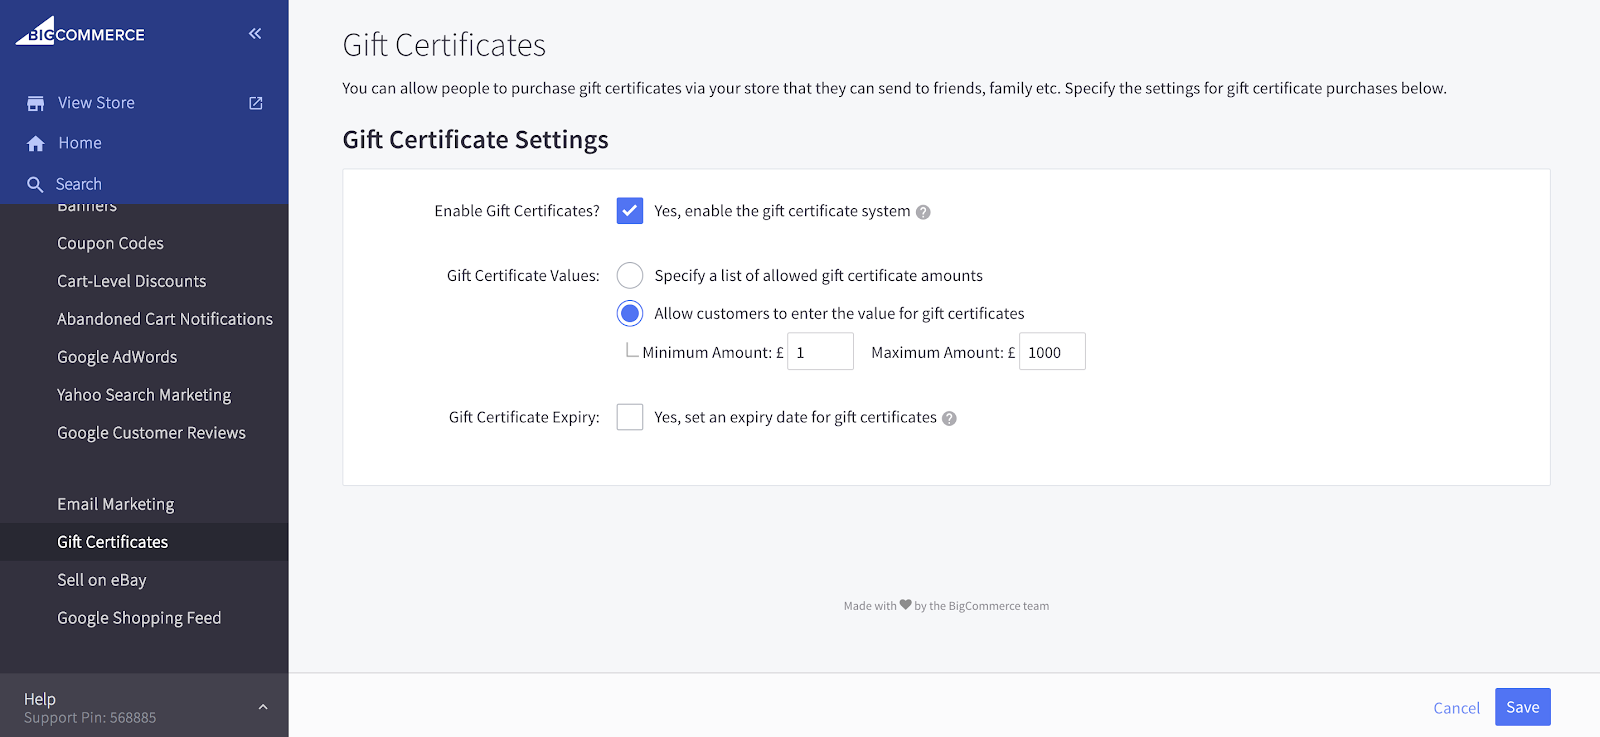Viewport: 1600px width, 737px height.
Task: Select 'Allow customers to enter the value' radio
Action: [630, 314]
